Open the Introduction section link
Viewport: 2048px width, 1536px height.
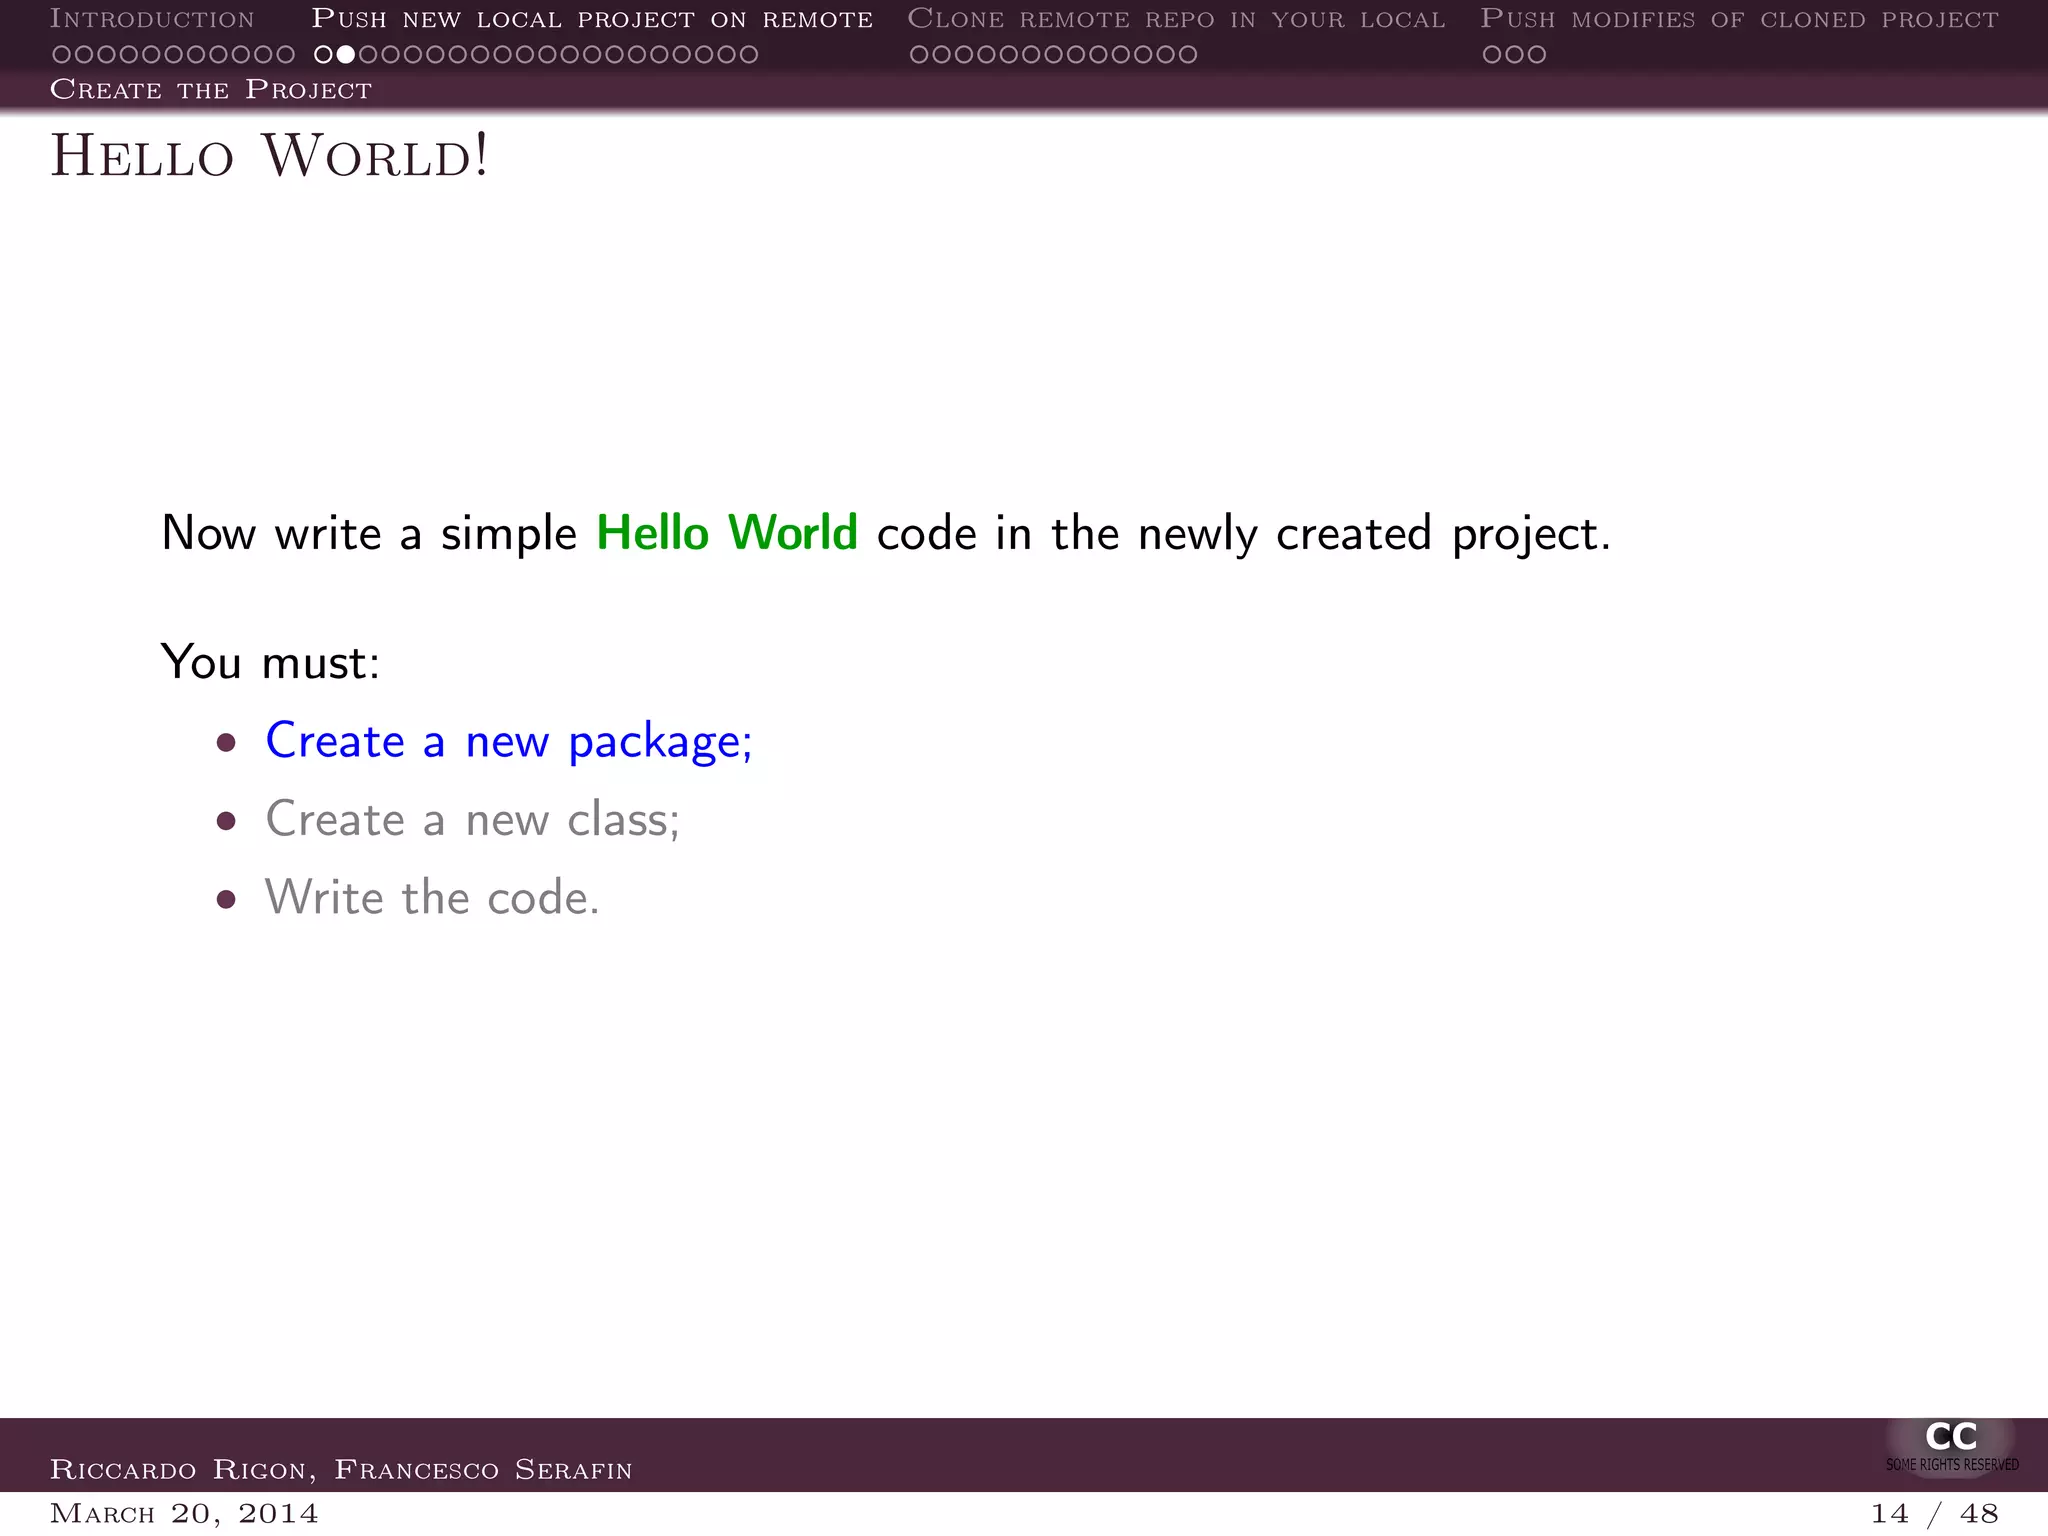[x=152, y=19]
